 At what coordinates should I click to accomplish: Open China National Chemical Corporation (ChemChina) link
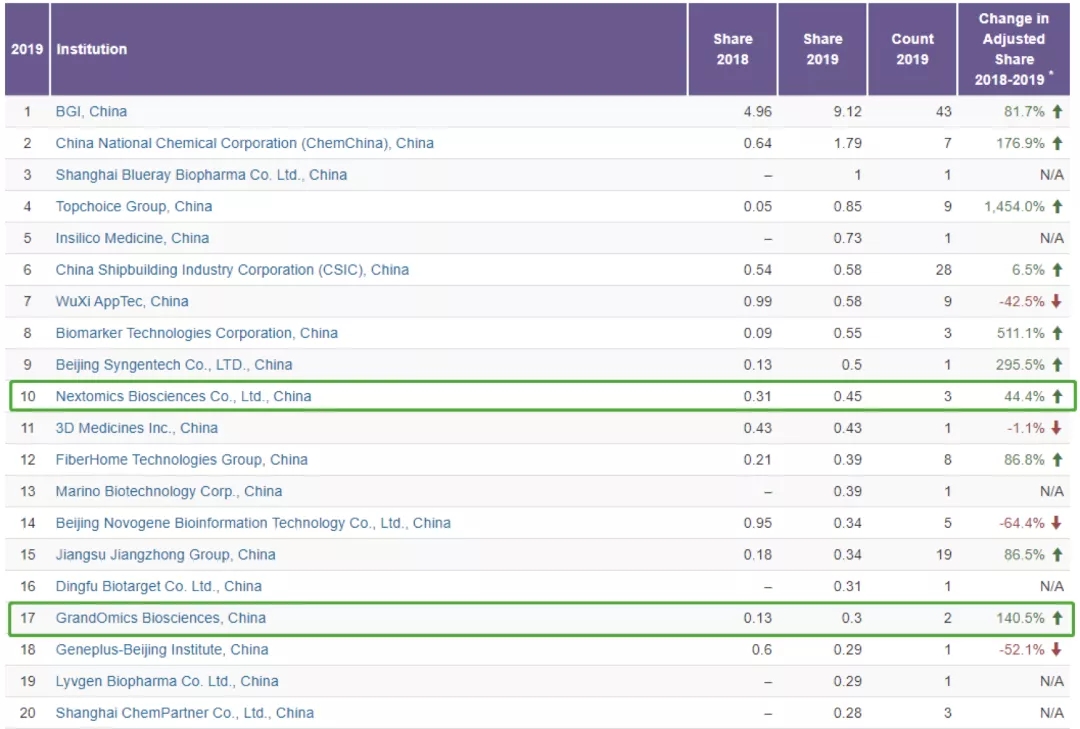pos(245,143)
